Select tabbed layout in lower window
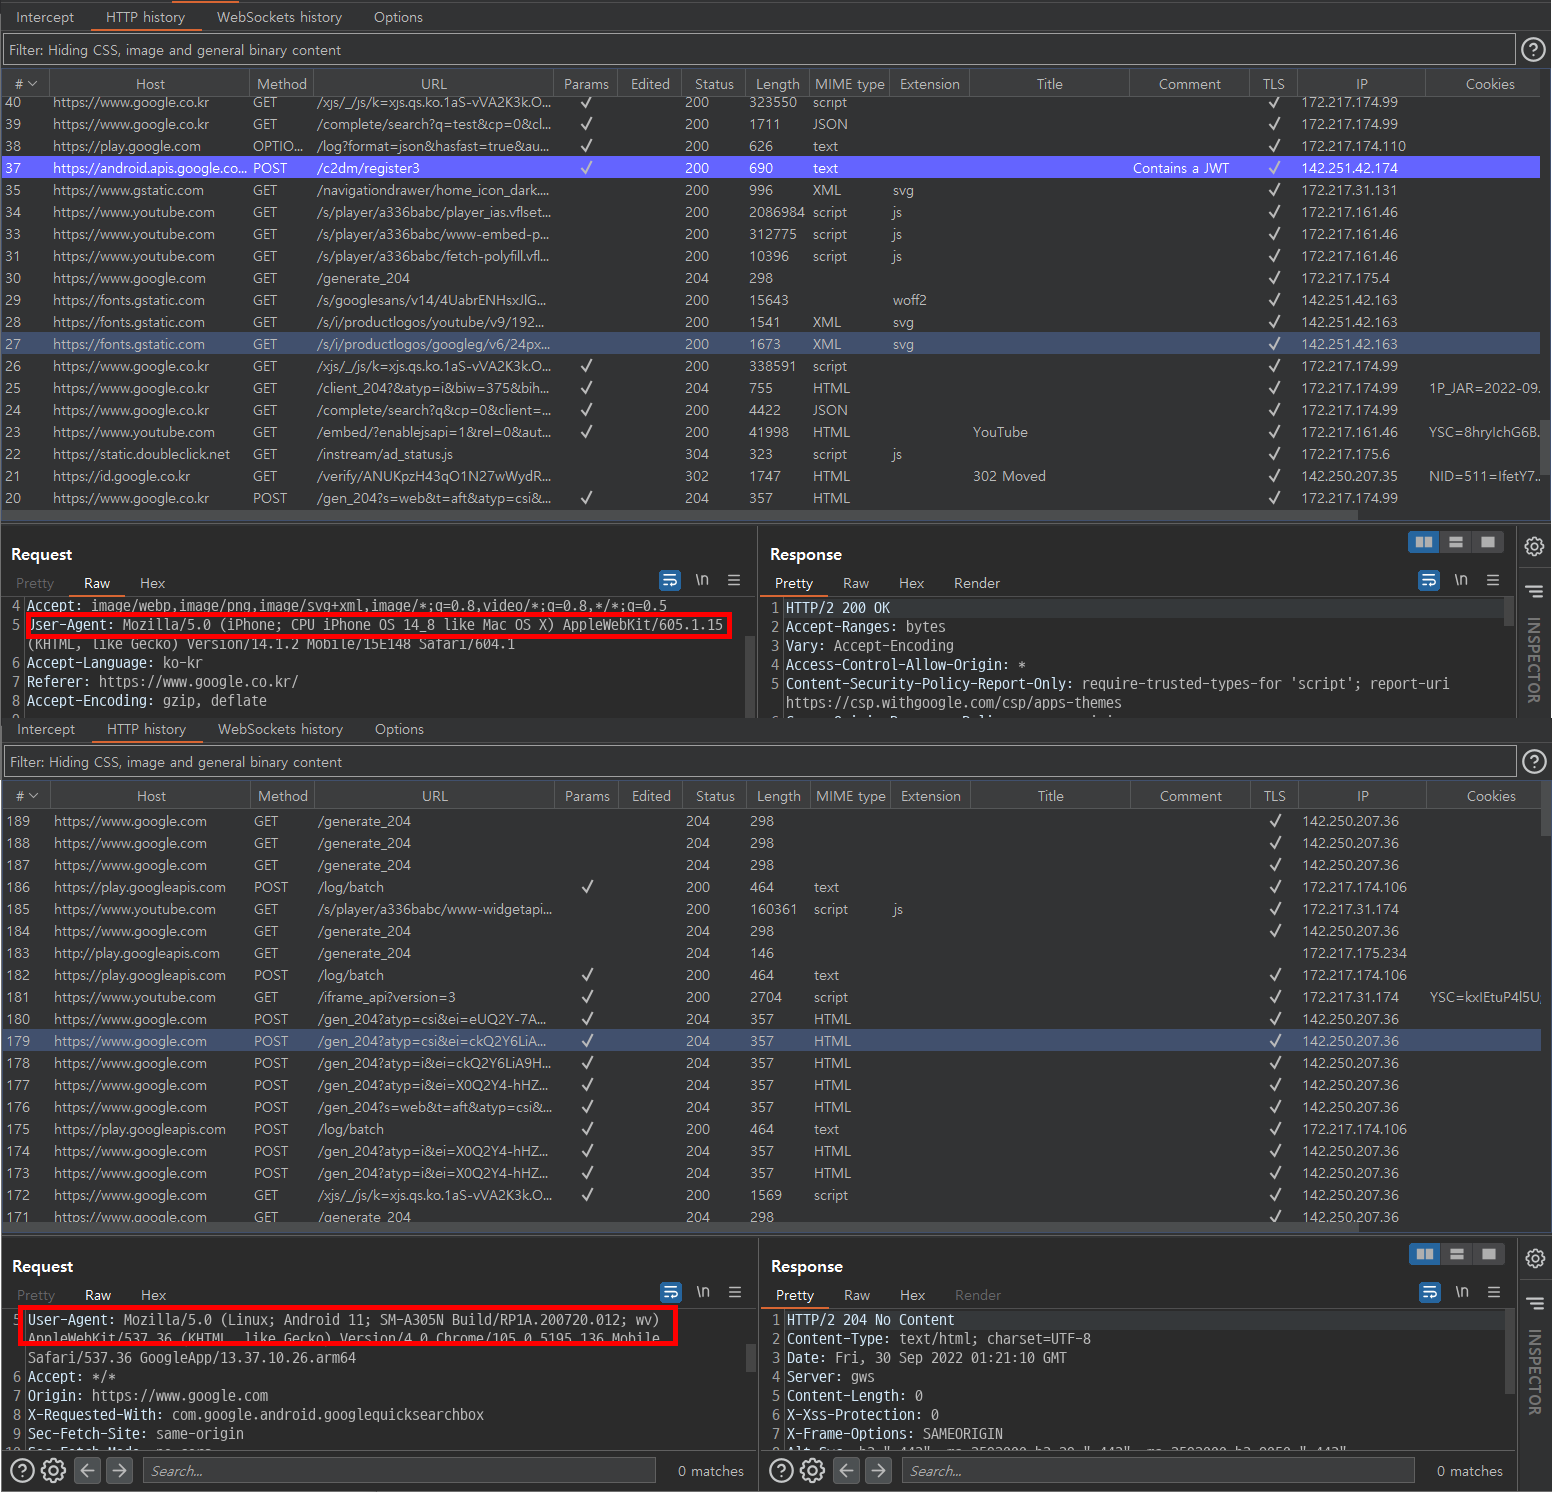The image size is (1552, 1492). click(1489, 1254)
